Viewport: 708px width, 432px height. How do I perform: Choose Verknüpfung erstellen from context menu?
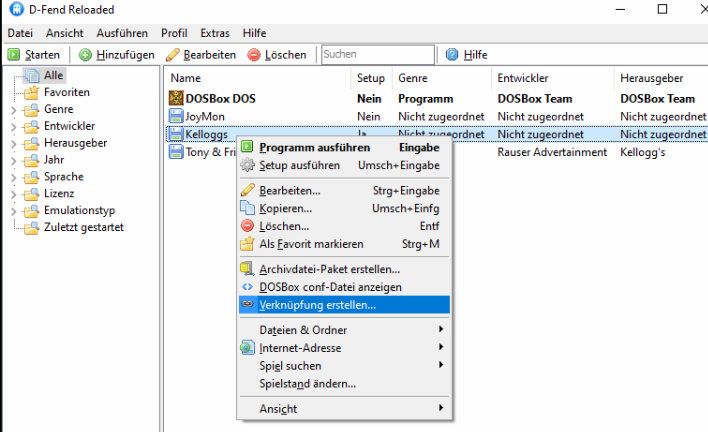click(x=317, y=305)
